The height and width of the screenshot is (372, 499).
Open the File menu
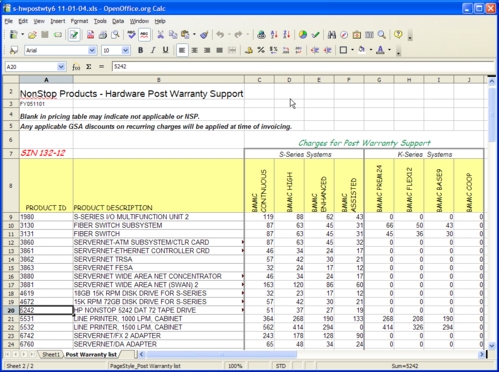[x=8, y=21]
